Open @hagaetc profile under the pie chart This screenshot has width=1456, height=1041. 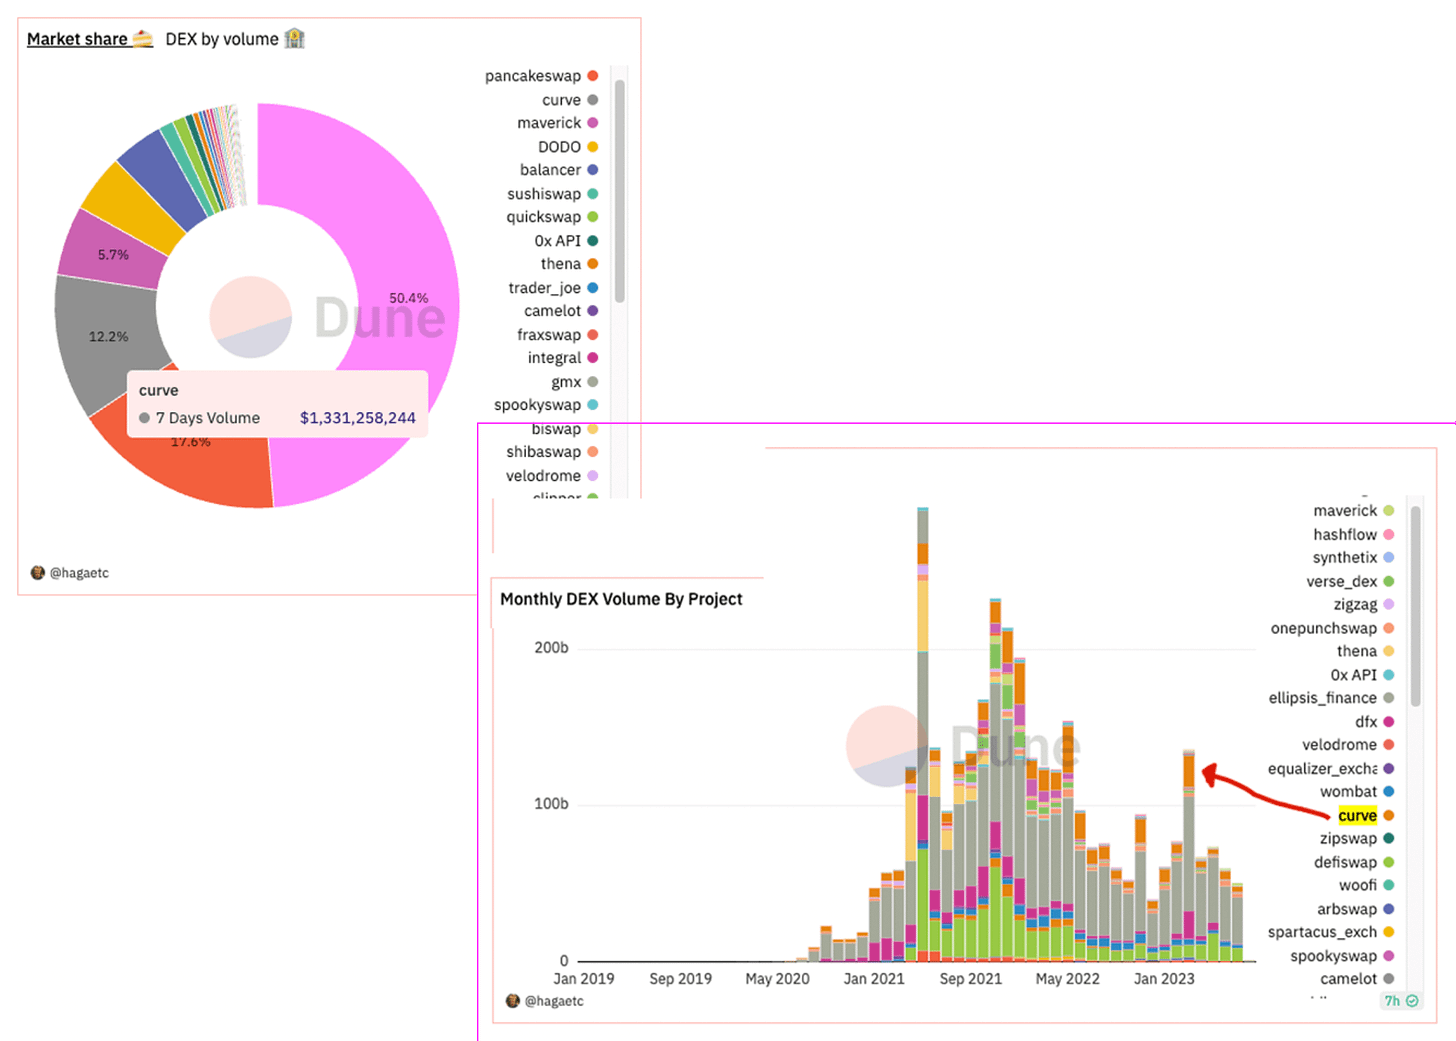(79, 573)
